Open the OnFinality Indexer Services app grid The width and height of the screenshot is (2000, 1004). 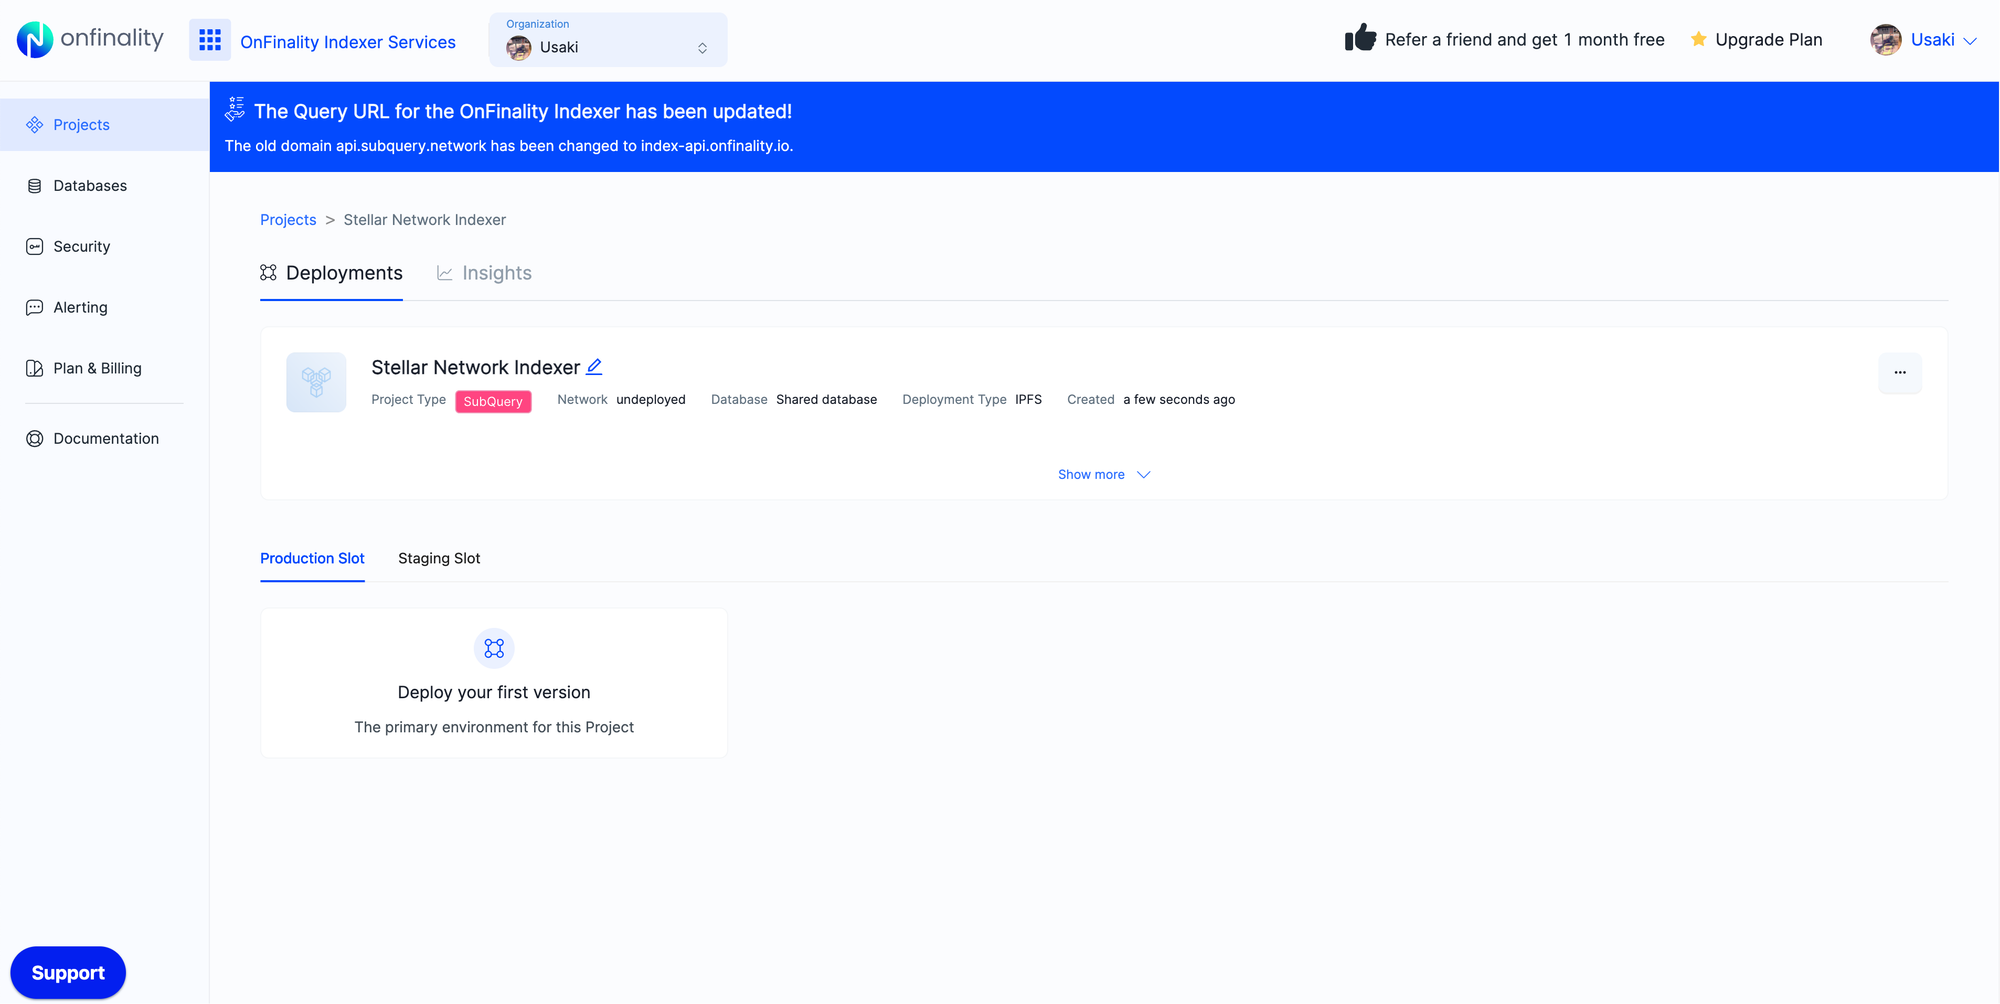click(210, 40)
